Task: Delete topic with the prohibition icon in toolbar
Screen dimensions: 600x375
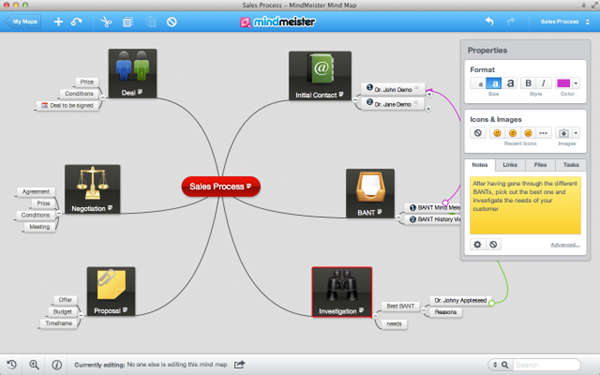Action: (x=172, y=22)
